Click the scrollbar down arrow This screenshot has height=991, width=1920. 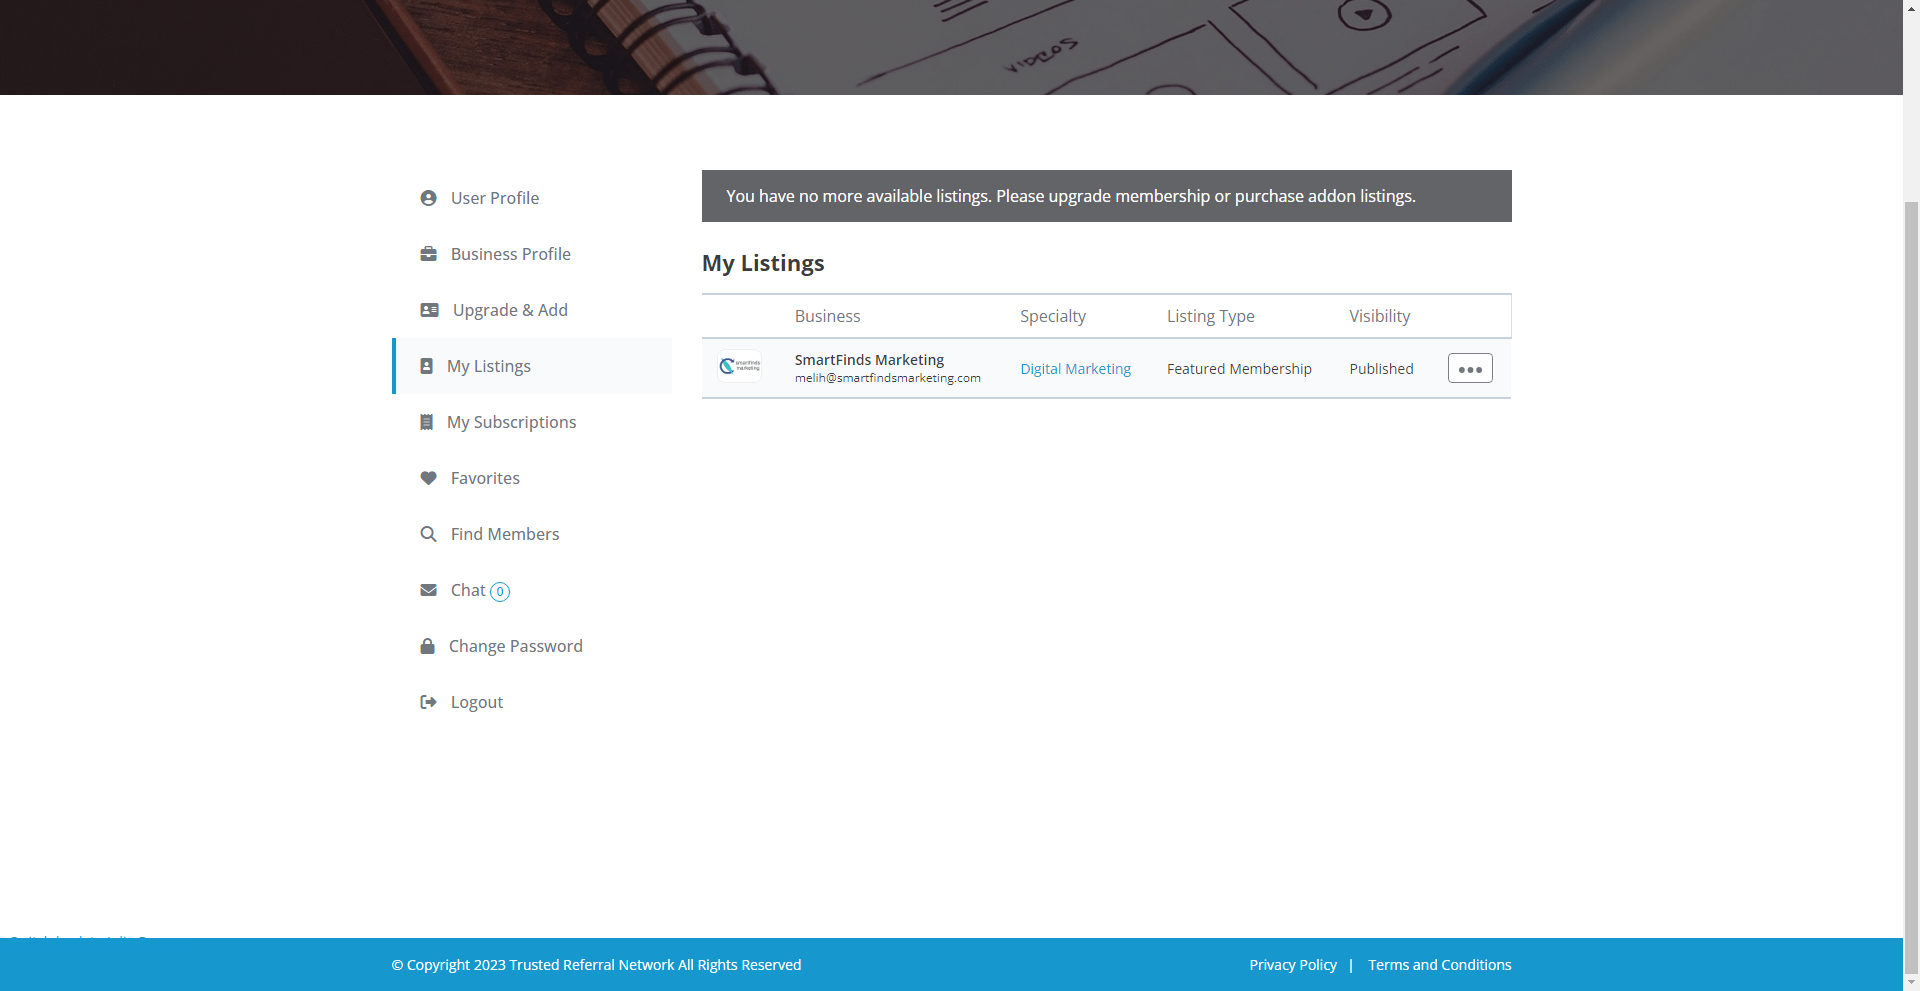point(1911,982)
